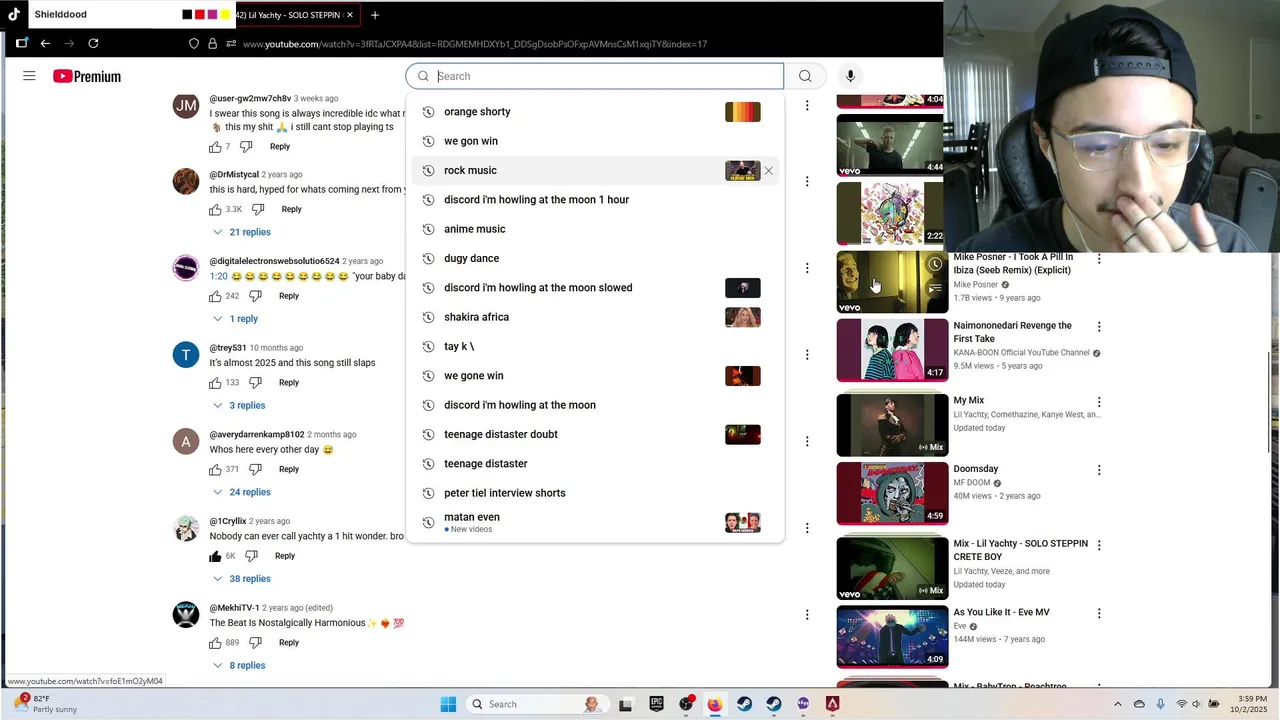Open Apex Legends taskbar icon

click(832, 704)
